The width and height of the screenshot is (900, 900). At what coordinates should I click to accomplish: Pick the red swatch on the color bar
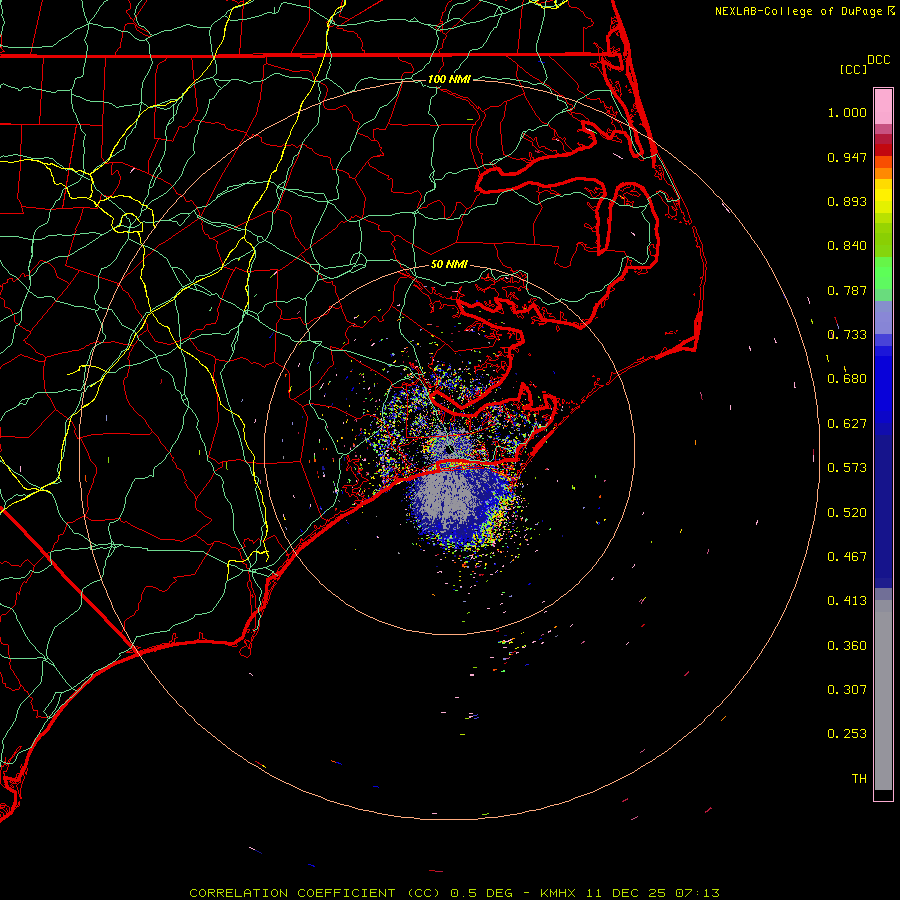[x=883, y=150]
